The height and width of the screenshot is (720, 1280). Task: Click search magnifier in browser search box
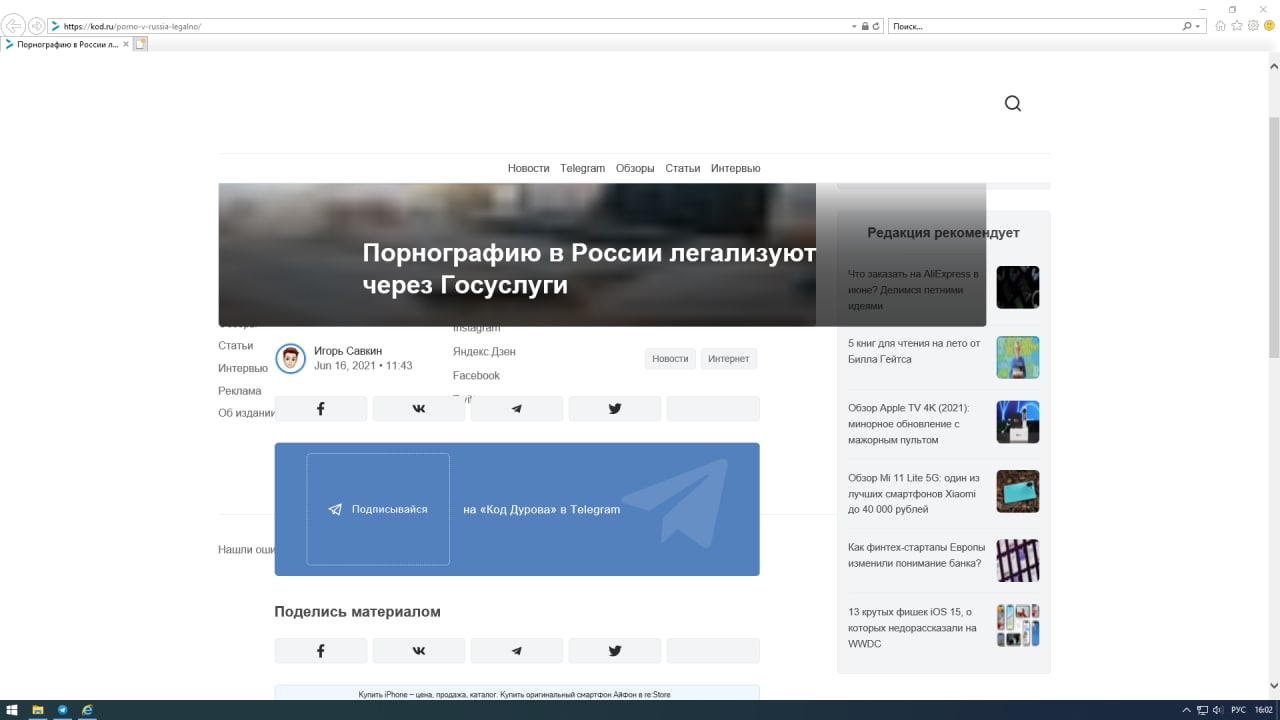1187,26
